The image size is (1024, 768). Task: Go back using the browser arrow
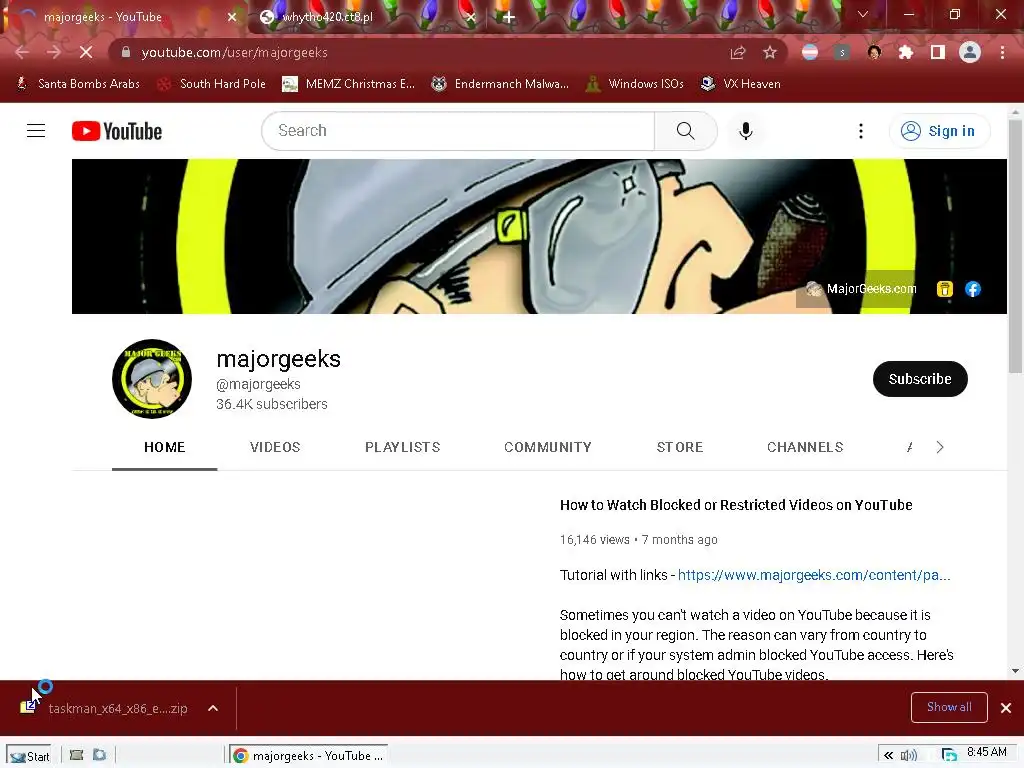coord(22,52)
